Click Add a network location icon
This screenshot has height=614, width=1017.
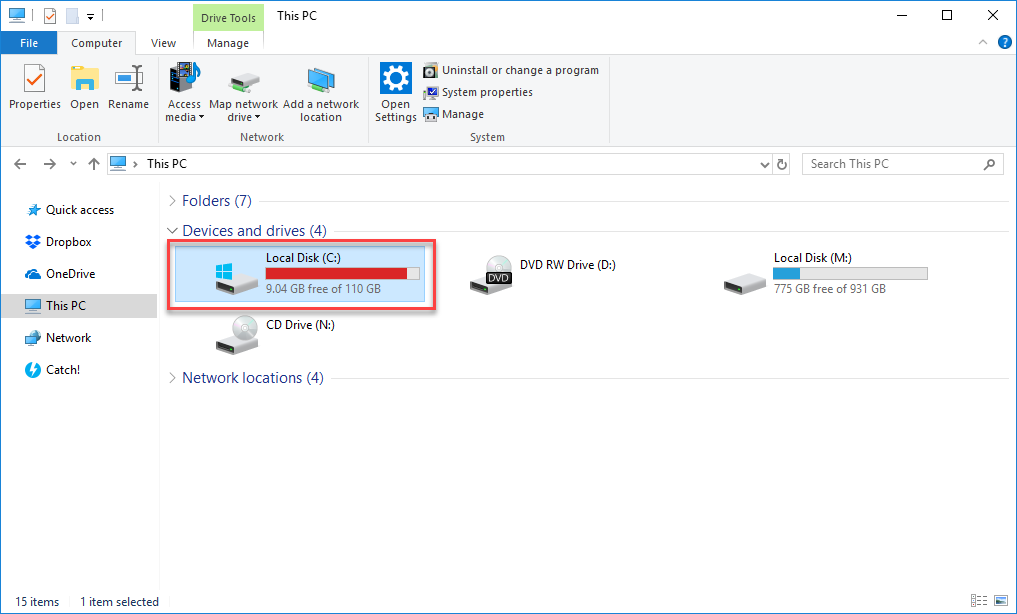click(321, 82)
